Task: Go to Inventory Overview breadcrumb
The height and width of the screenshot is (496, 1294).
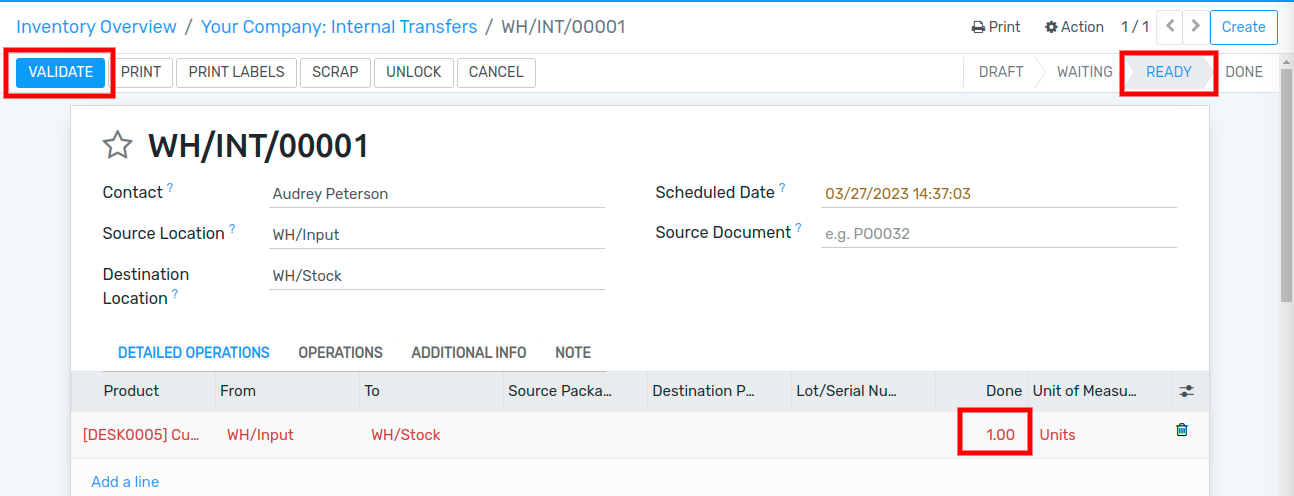Action: pos(96,27)
